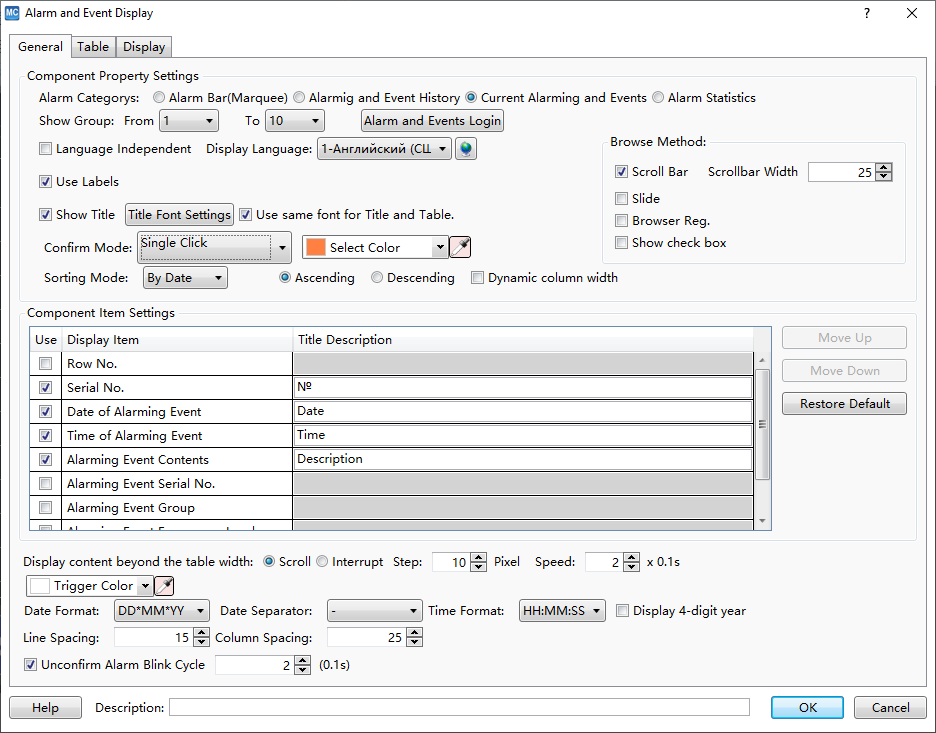The image size is (936, 733).
Task: Click the Restore Default button
Action: (x=844, y=404)
